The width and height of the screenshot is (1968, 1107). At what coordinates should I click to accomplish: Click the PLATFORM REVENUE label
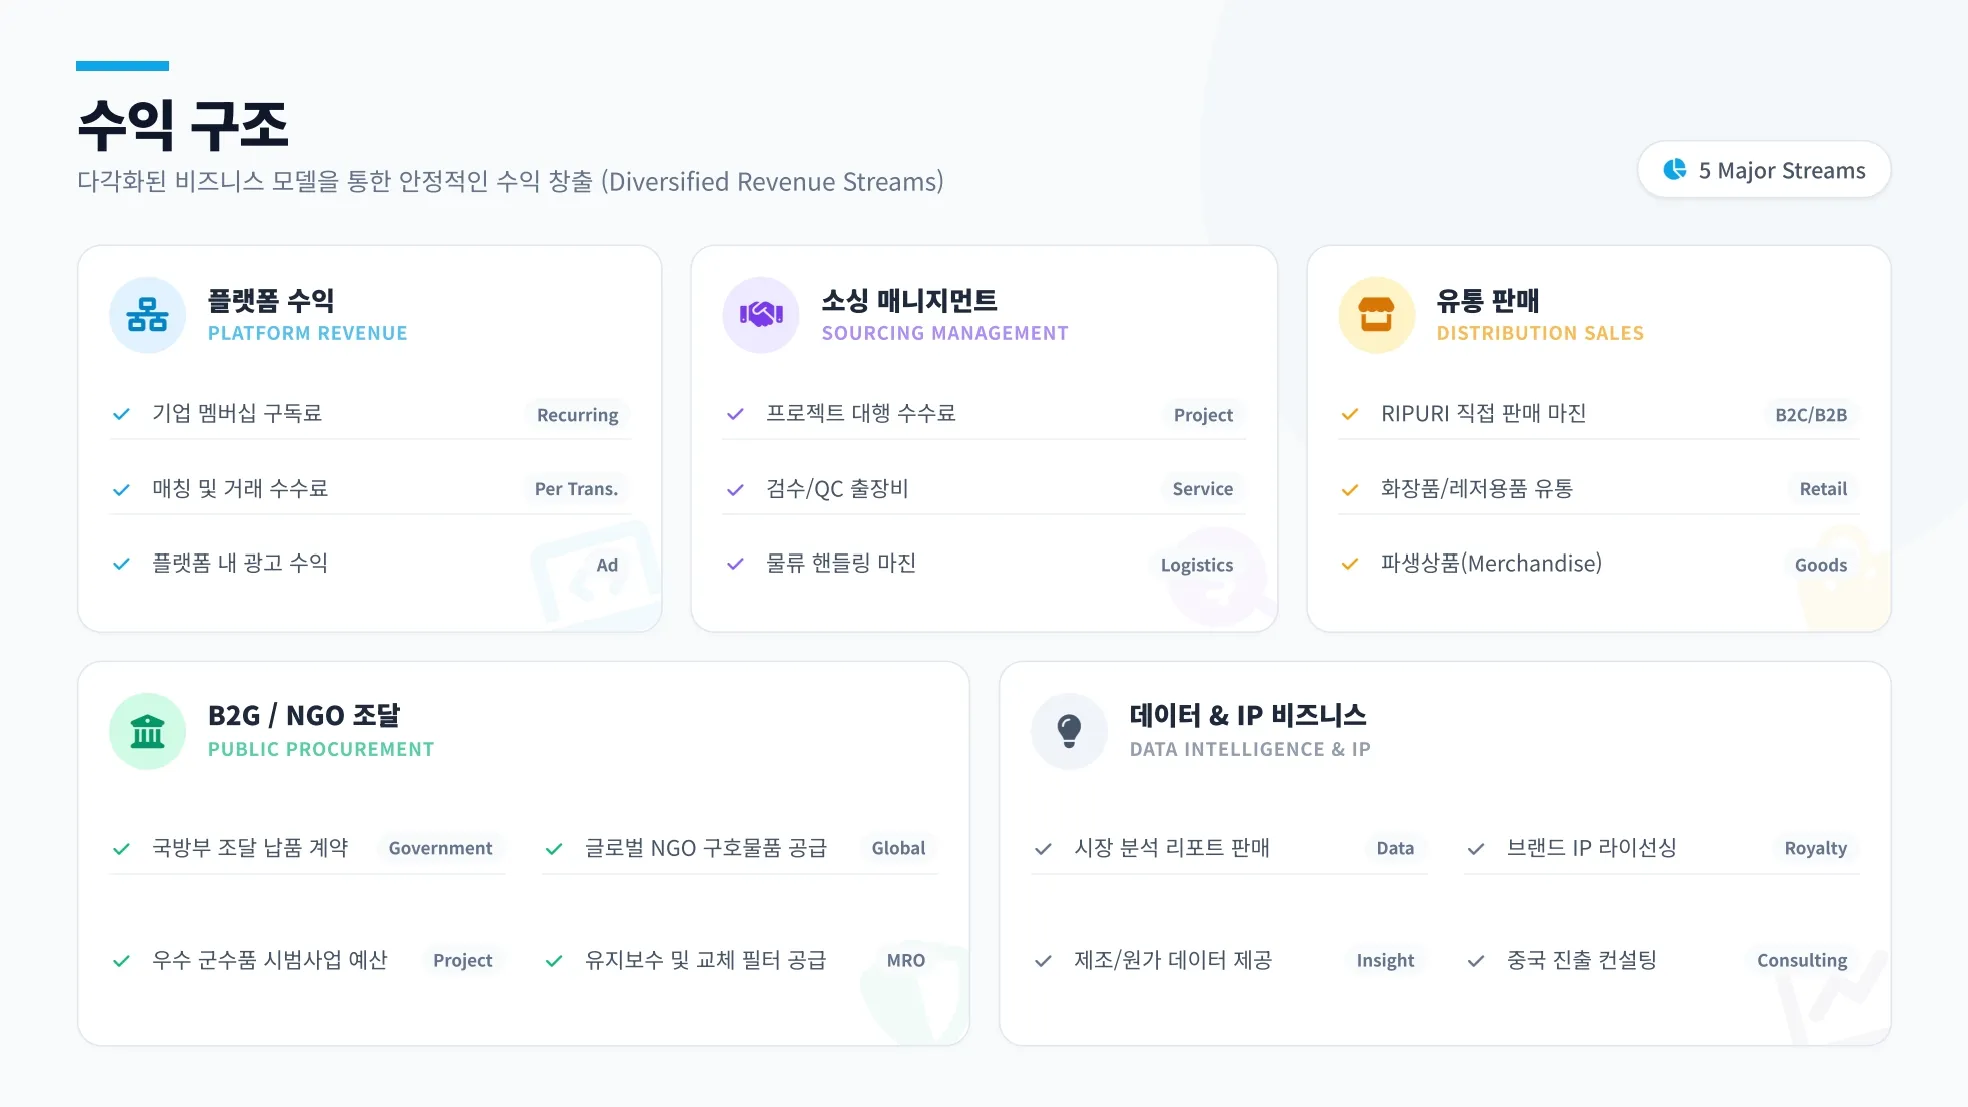coord(308,333)
